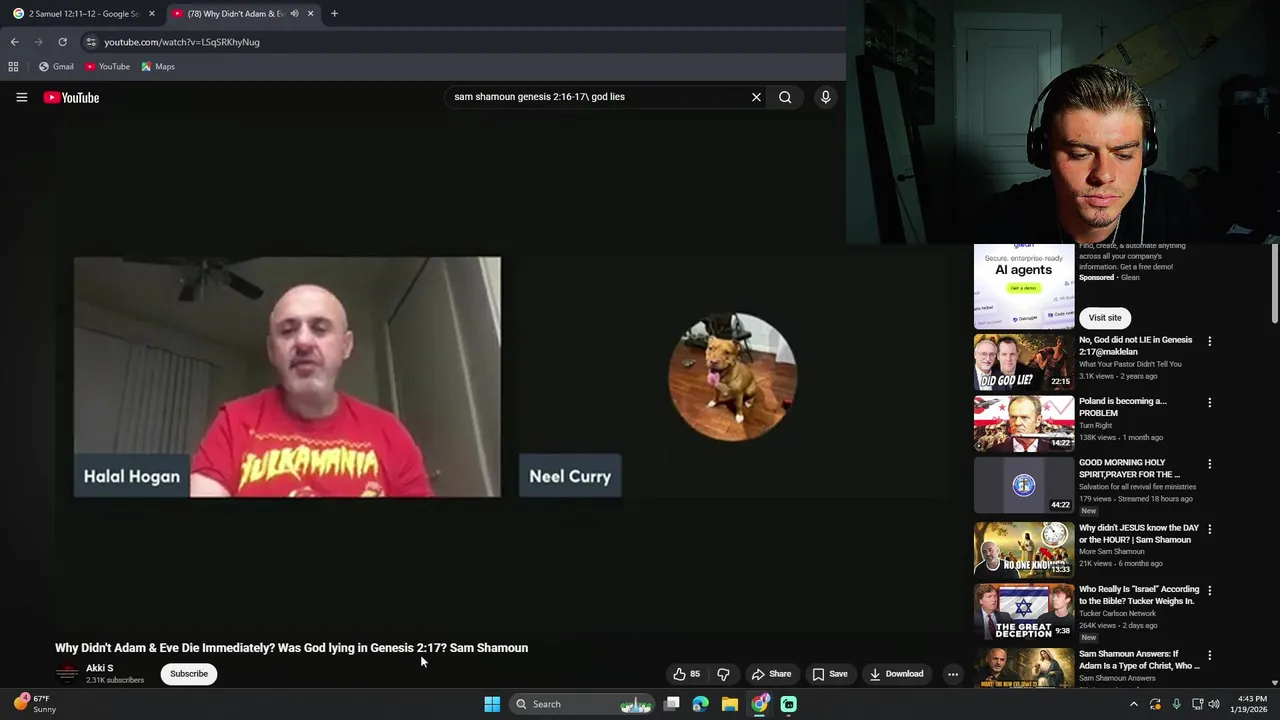Open 'Why didn't JESUS know the DAY' video
This screenshot has height=720, width=1280.
pos(1138,534)
